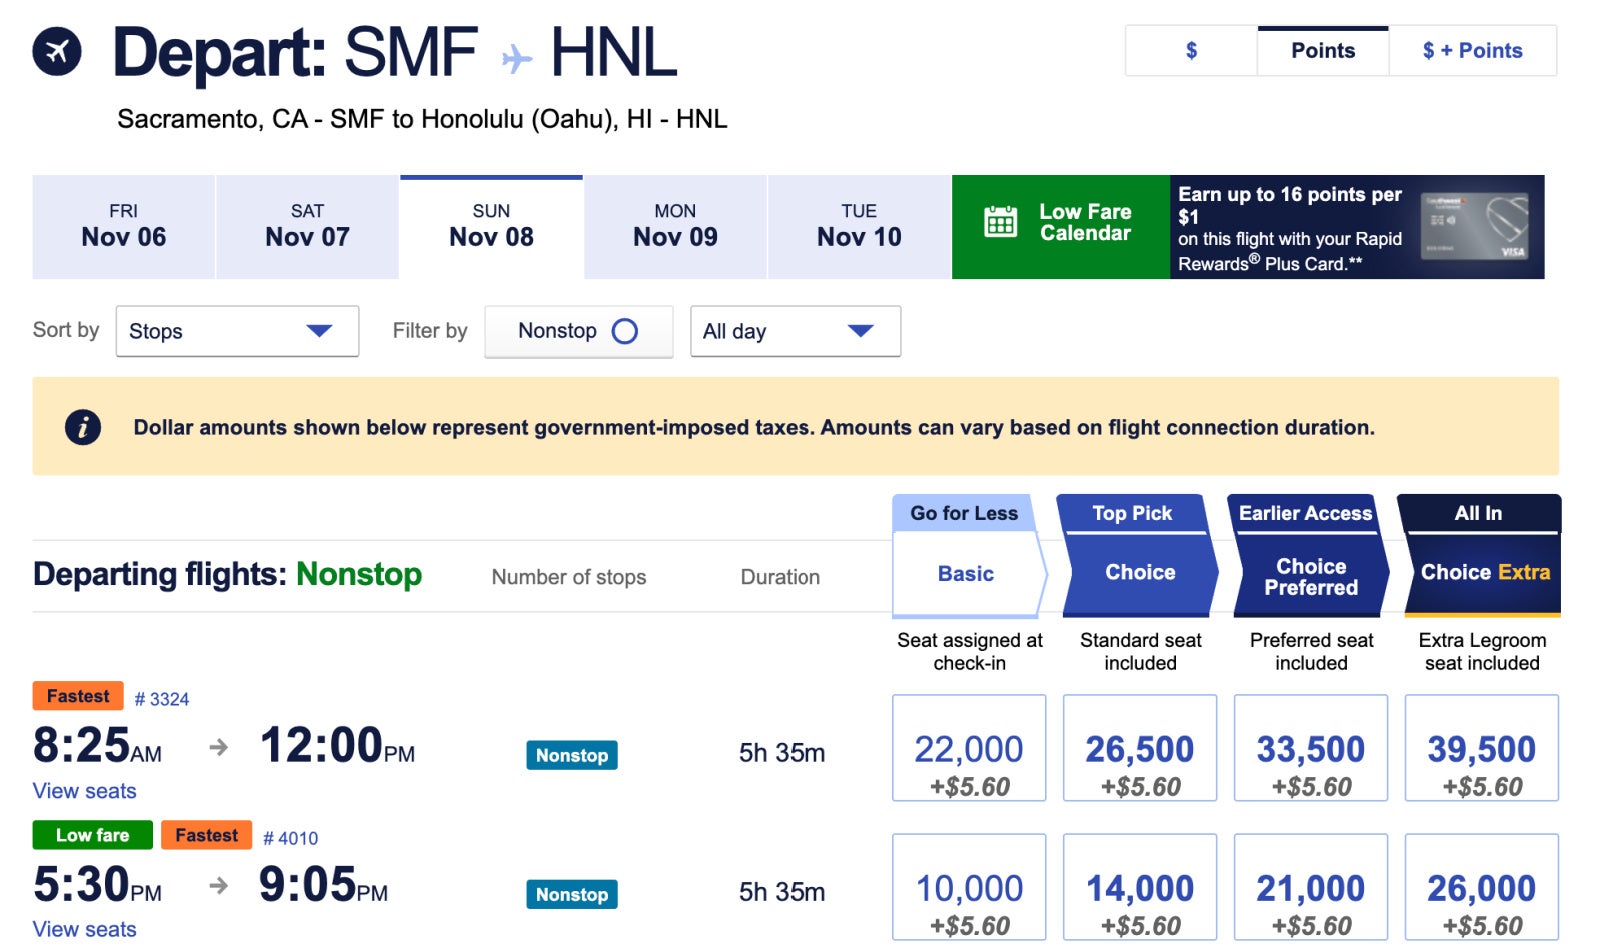Screen dimensions: 1600x952
Task: Select 26,000 points Choice Extra fare
Action: tap(1482, 887)
